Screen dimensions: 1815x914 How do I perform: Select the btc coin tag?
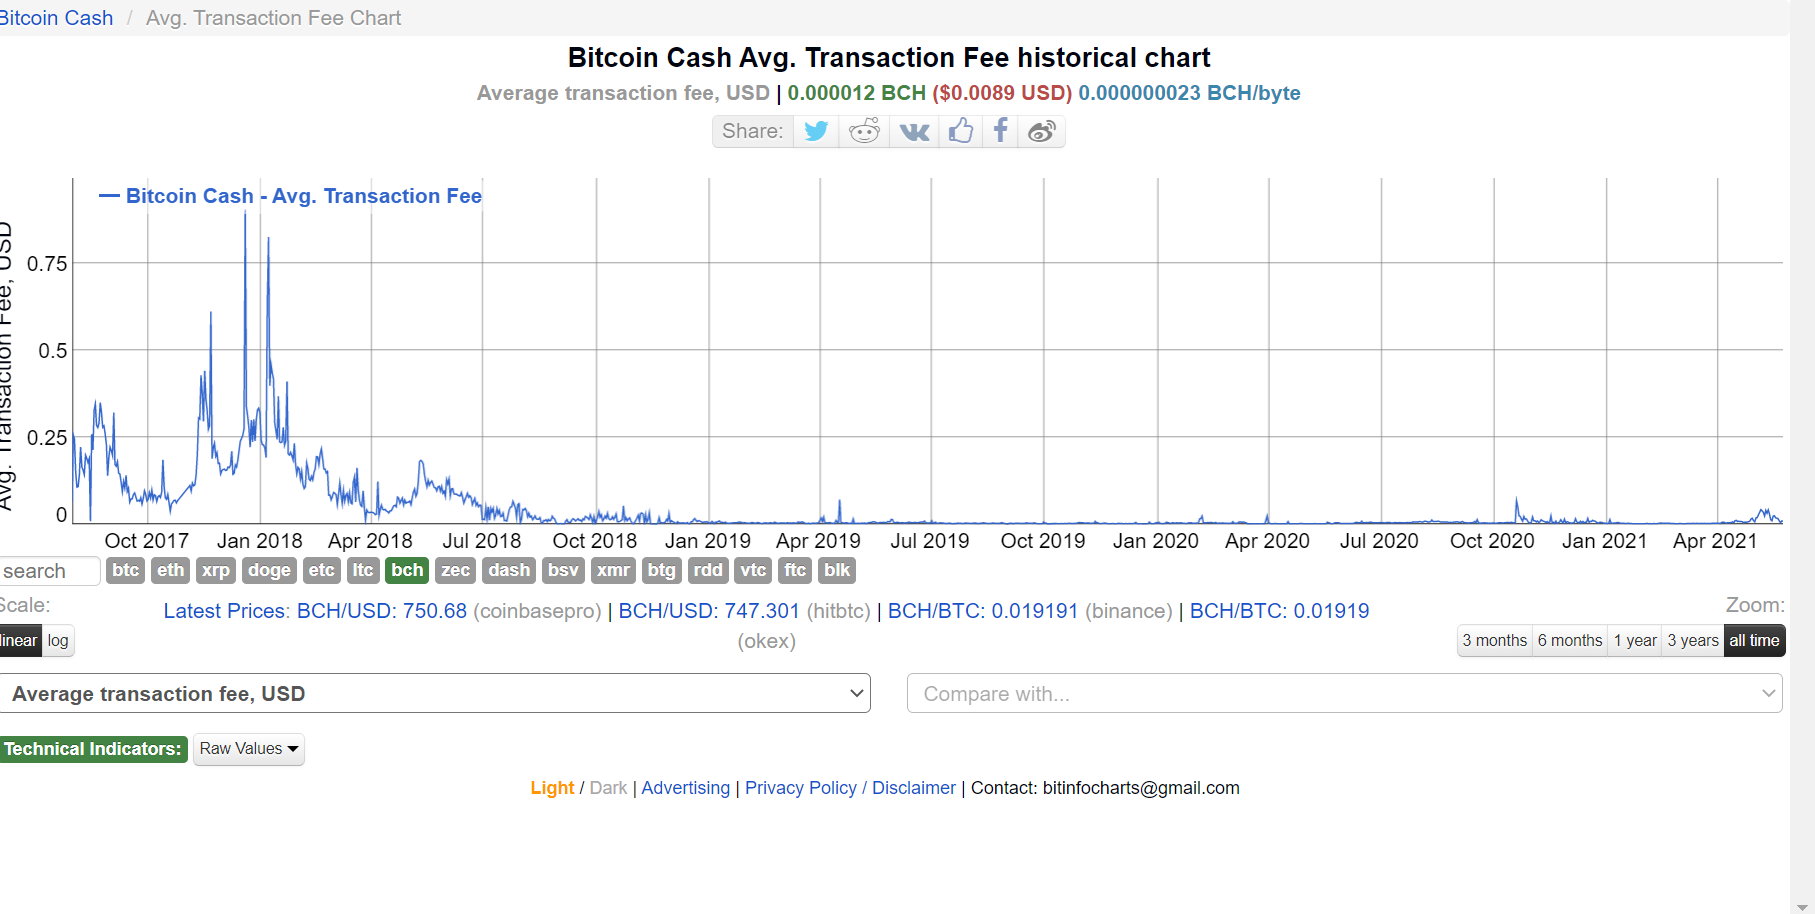click(126, 570)
